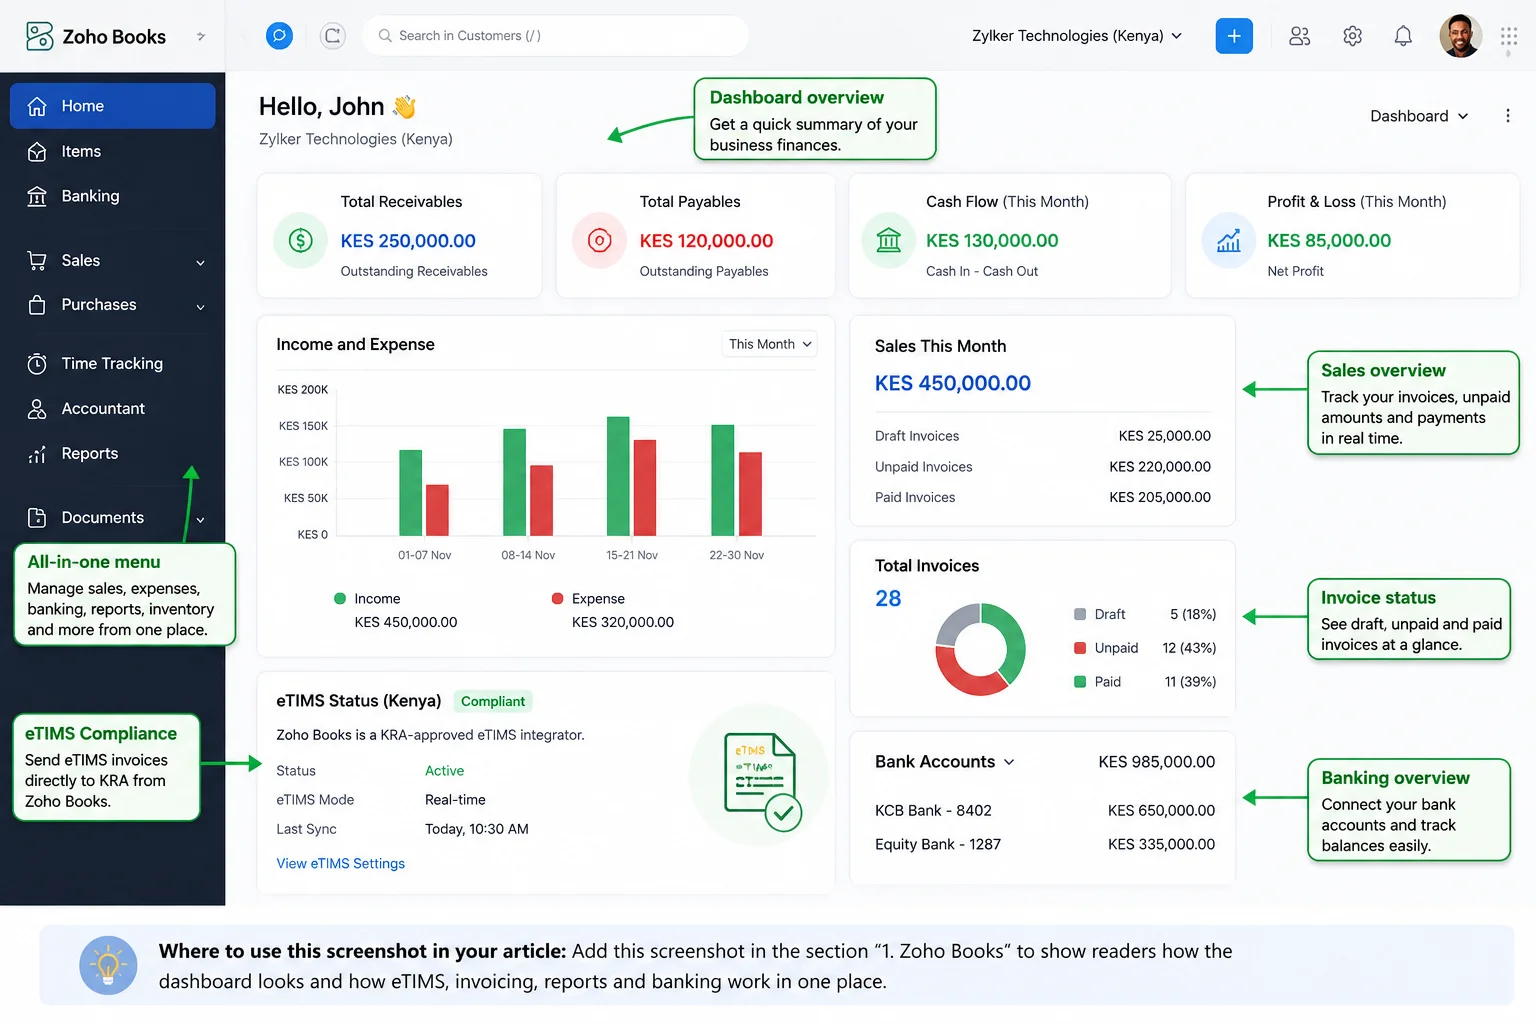Click the 15-21 Nov green income bar

[x=618, y=476]
